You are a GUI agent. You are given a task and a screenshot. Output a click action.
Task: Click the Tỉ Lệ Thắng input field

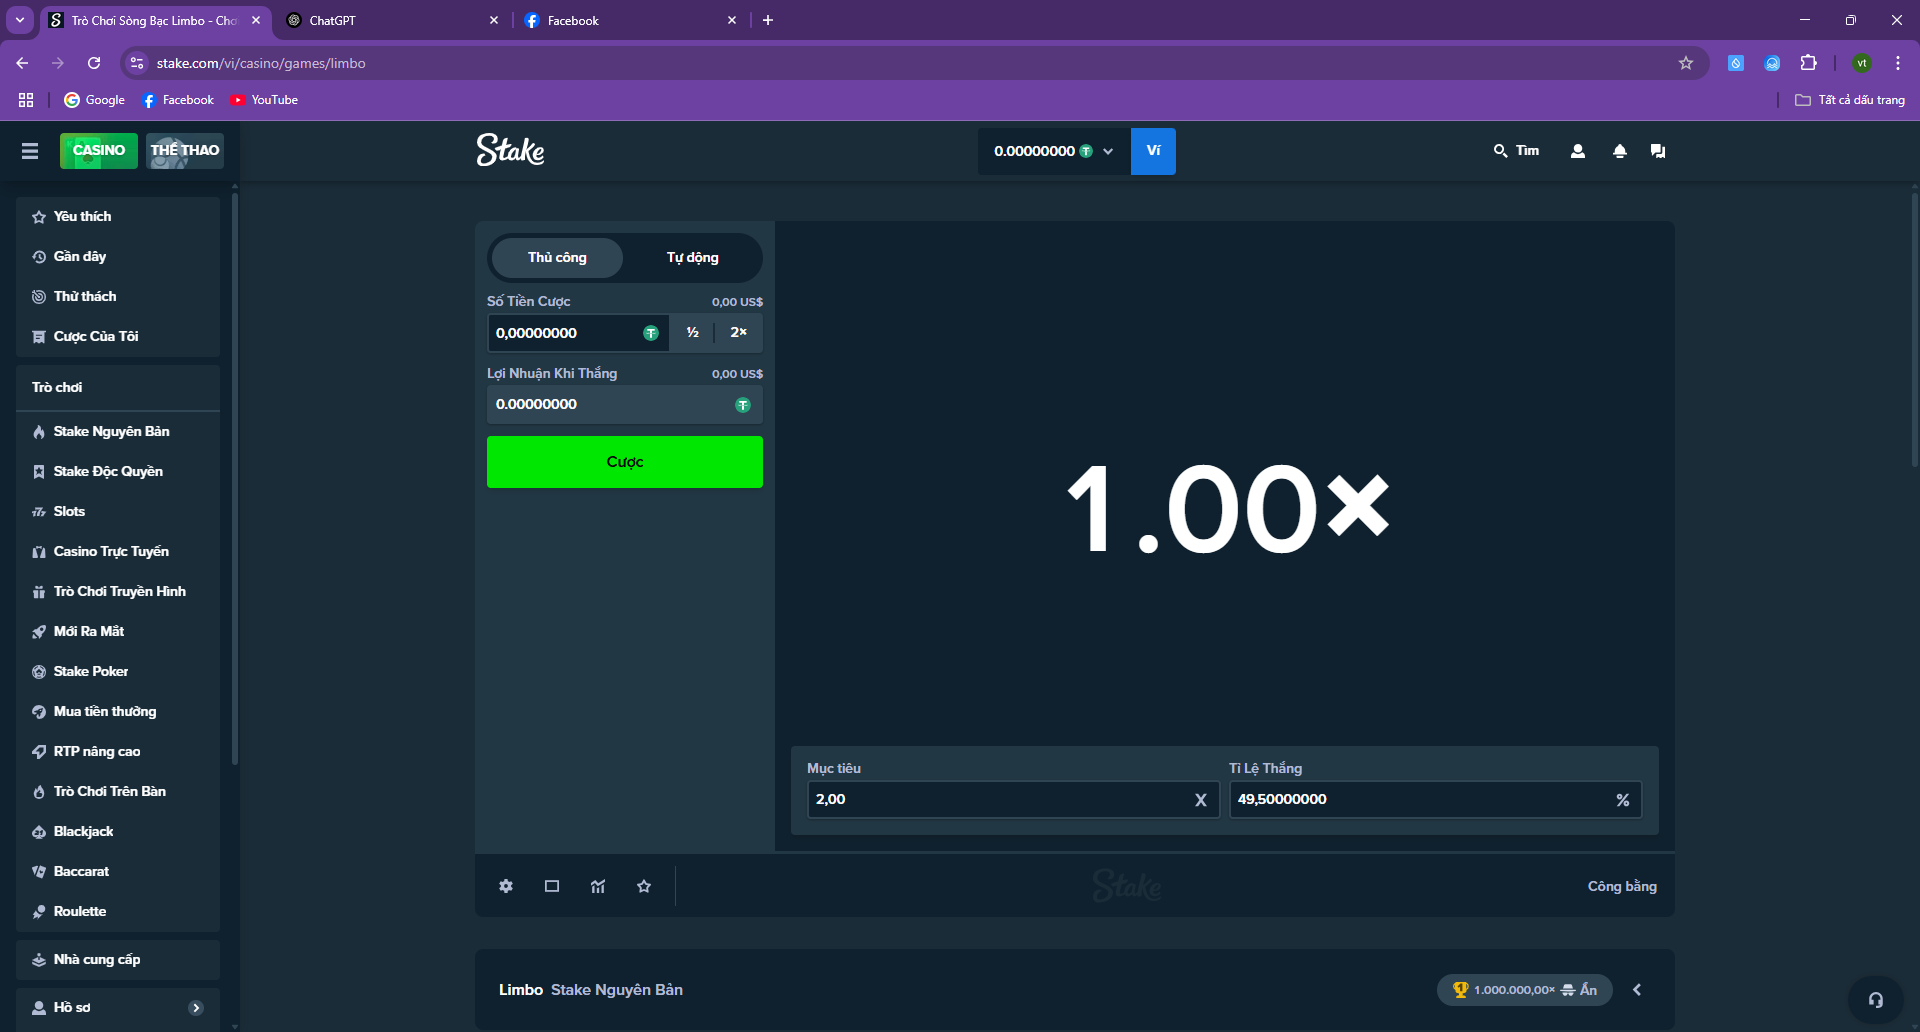click(1435, 800)
